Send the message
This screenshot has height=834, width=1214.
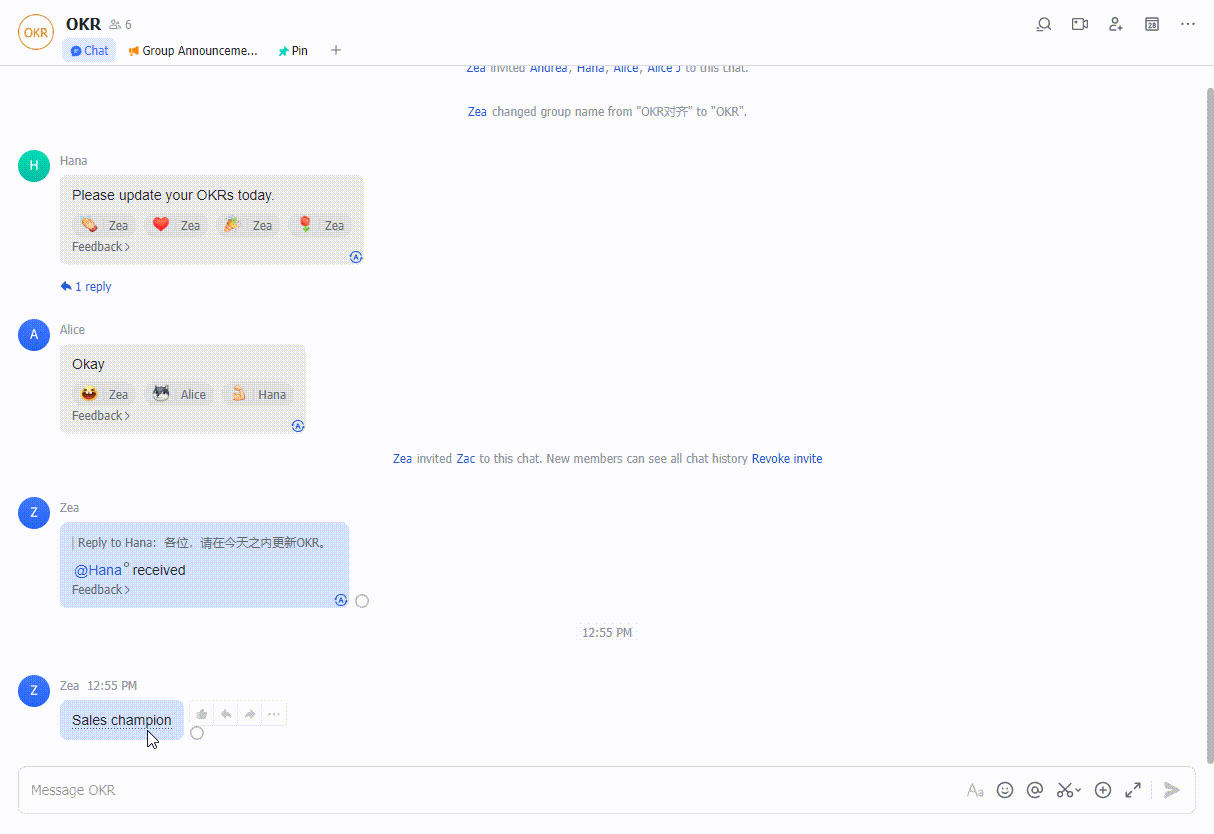[x=1172, y=790]
